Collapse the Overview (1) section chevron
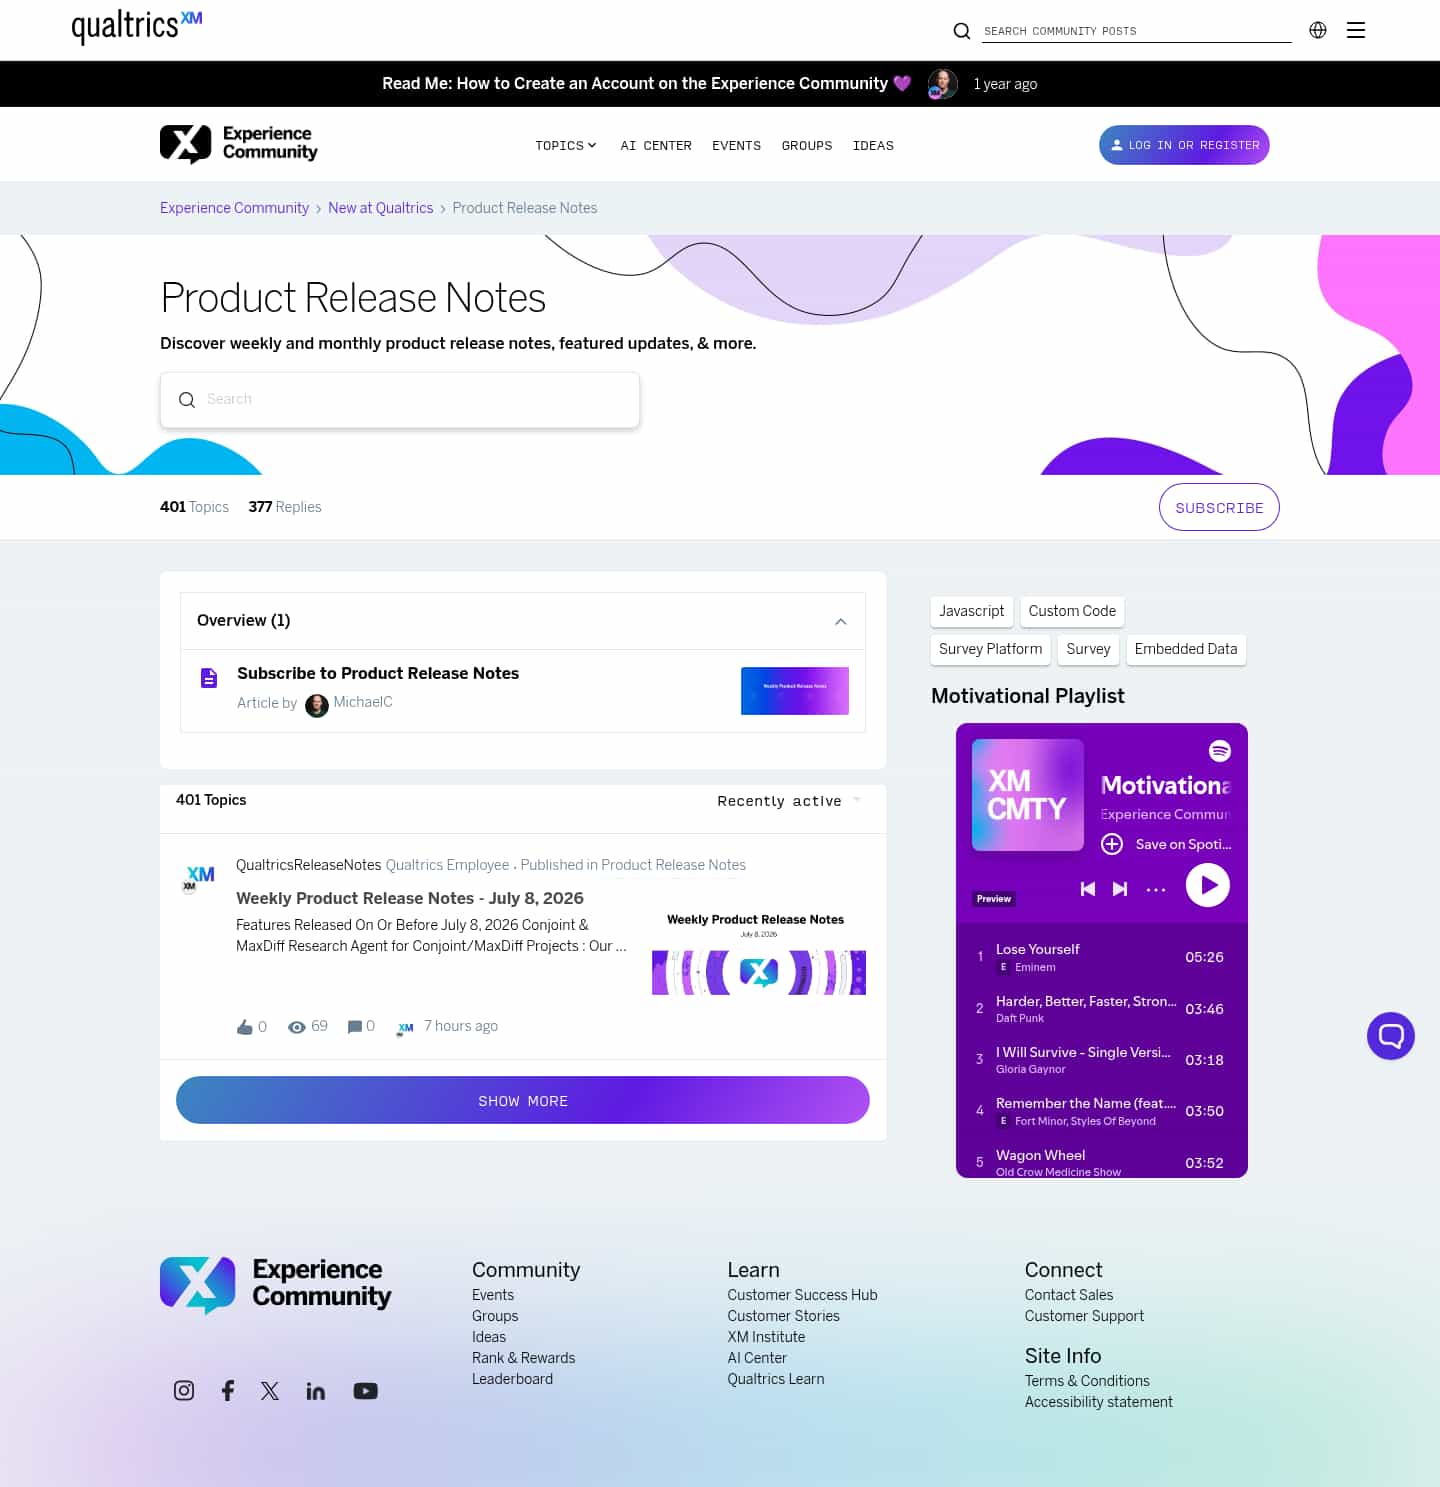The width and height of the screenshot is (1440, 1487). click(x=841, y=621)
